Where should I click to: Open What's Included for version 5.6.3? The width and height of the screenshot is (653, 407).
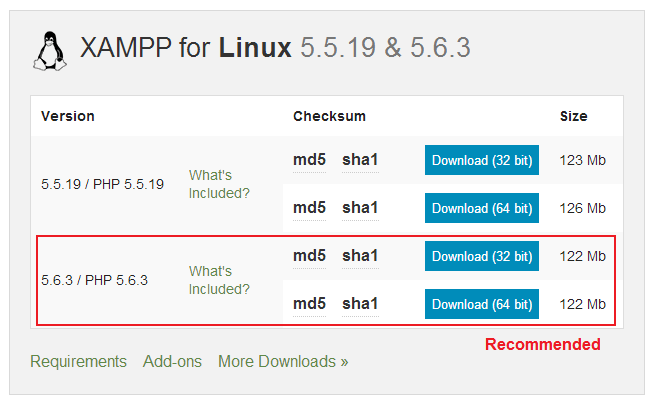219,280
